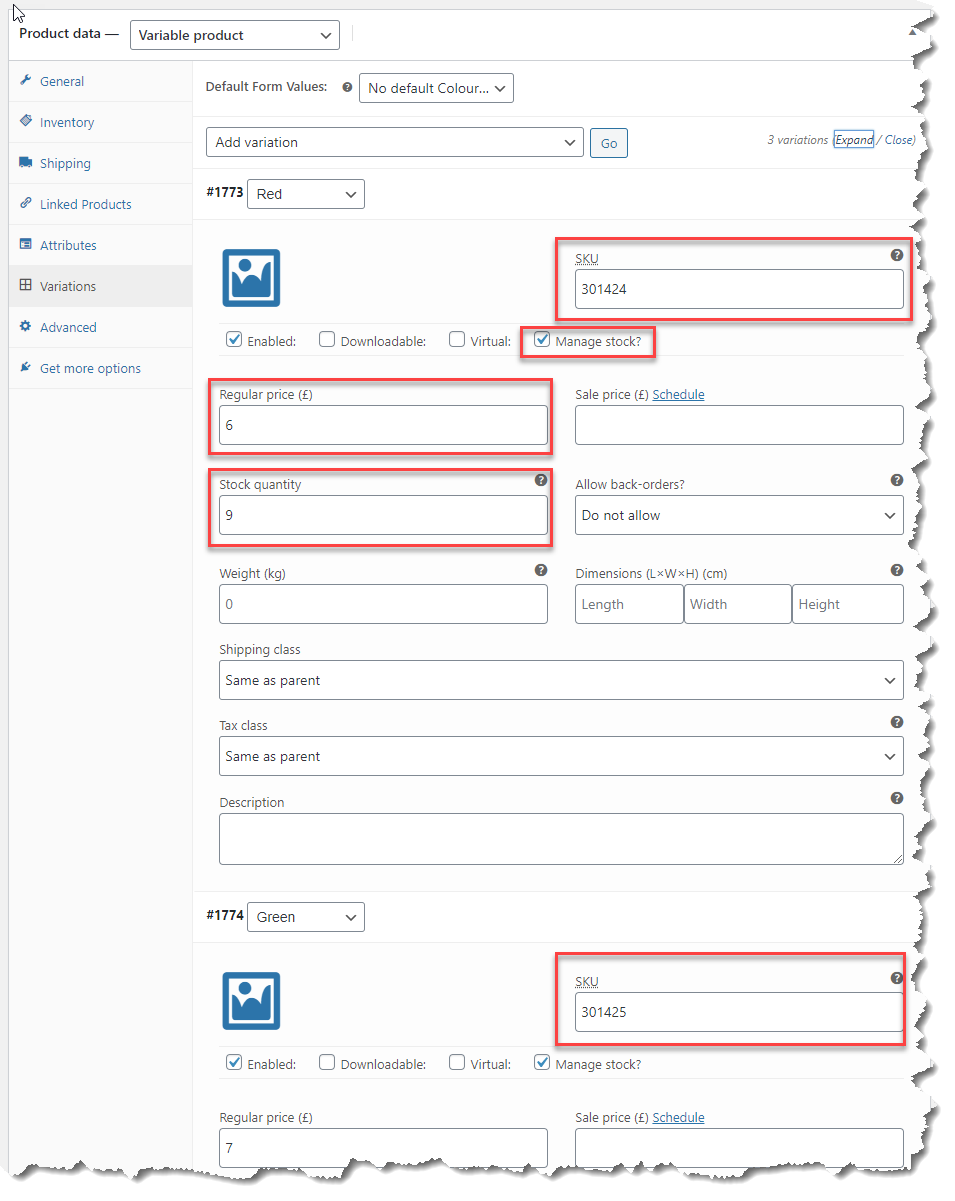Screen dimensions: 955x1201
Task: Click the Expand variations link
Action: [x=854, y=140]
